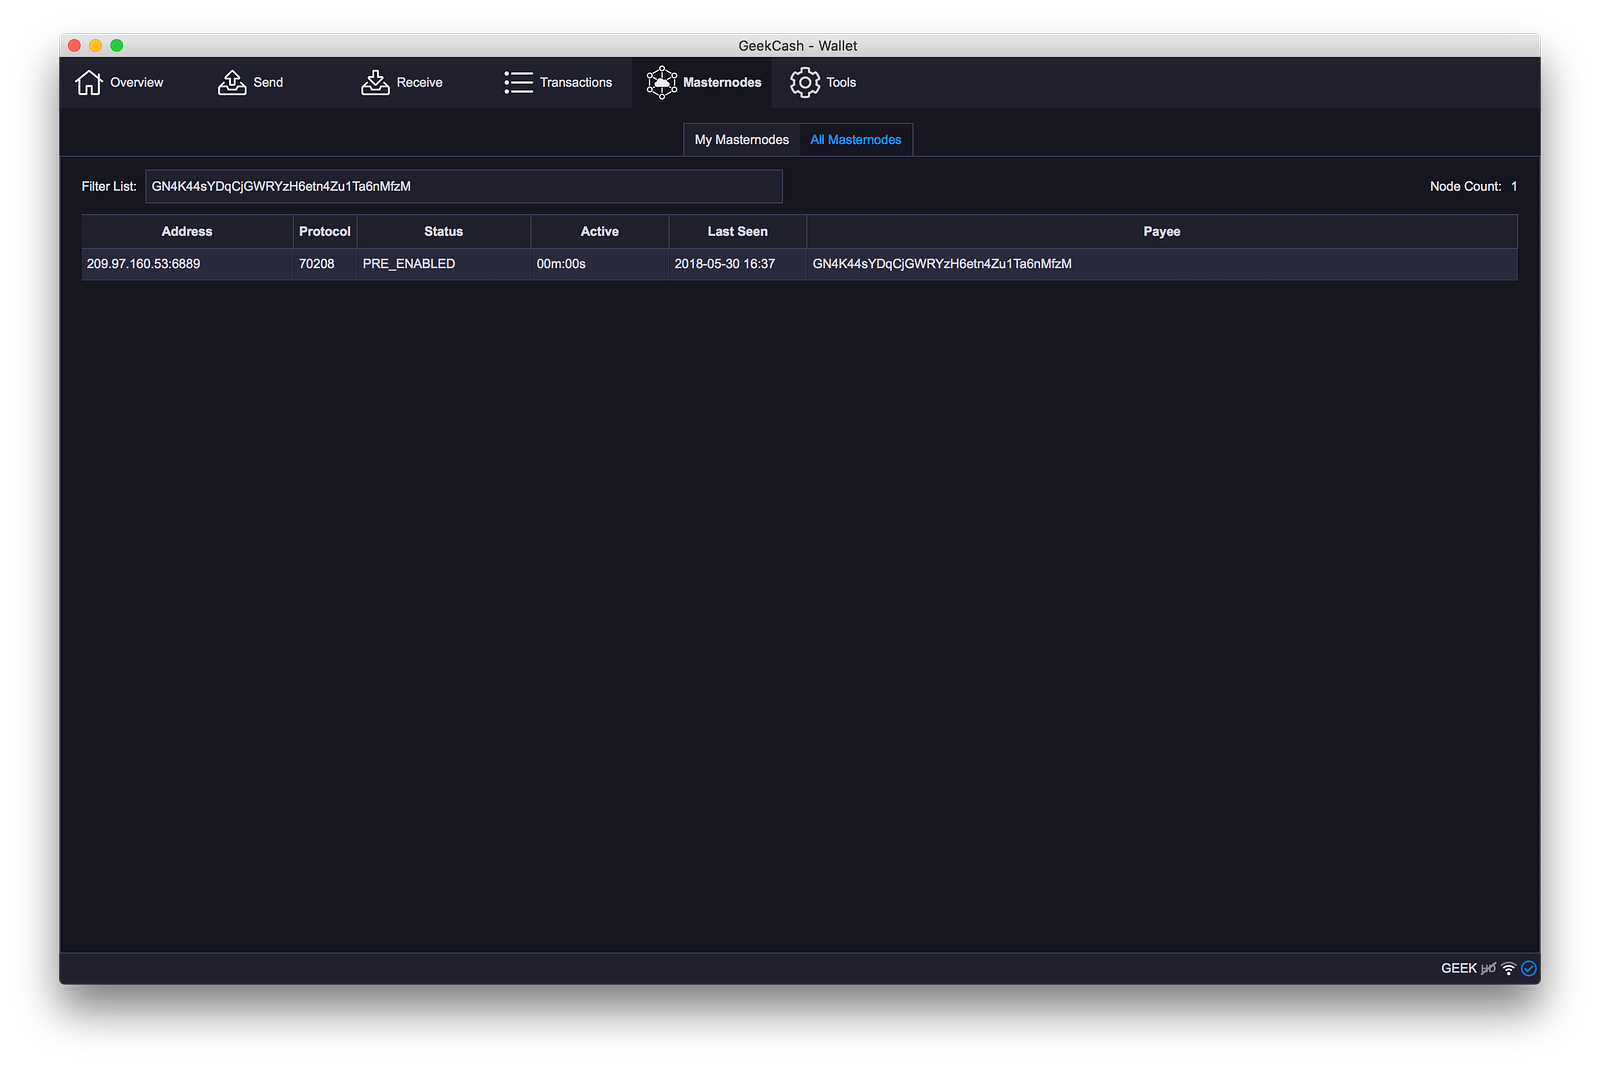Sort by the Address column header
The image size is (1600, 1069).
187,231
